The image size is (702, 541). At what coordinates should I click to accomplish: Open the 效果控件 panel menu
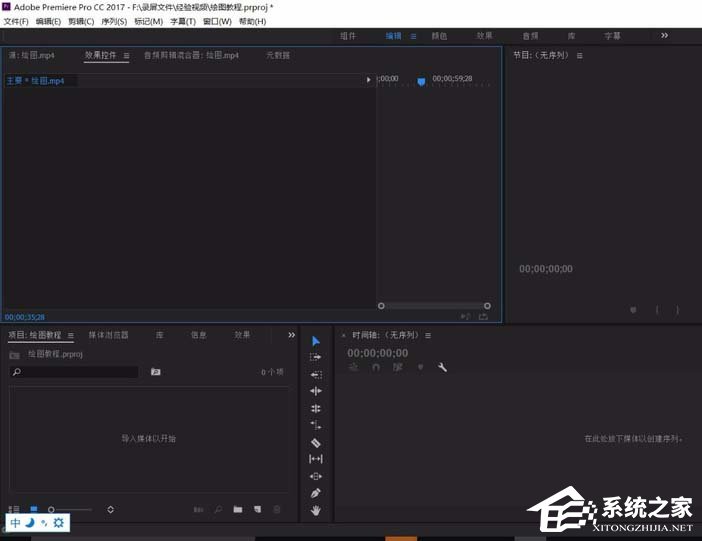127,56
